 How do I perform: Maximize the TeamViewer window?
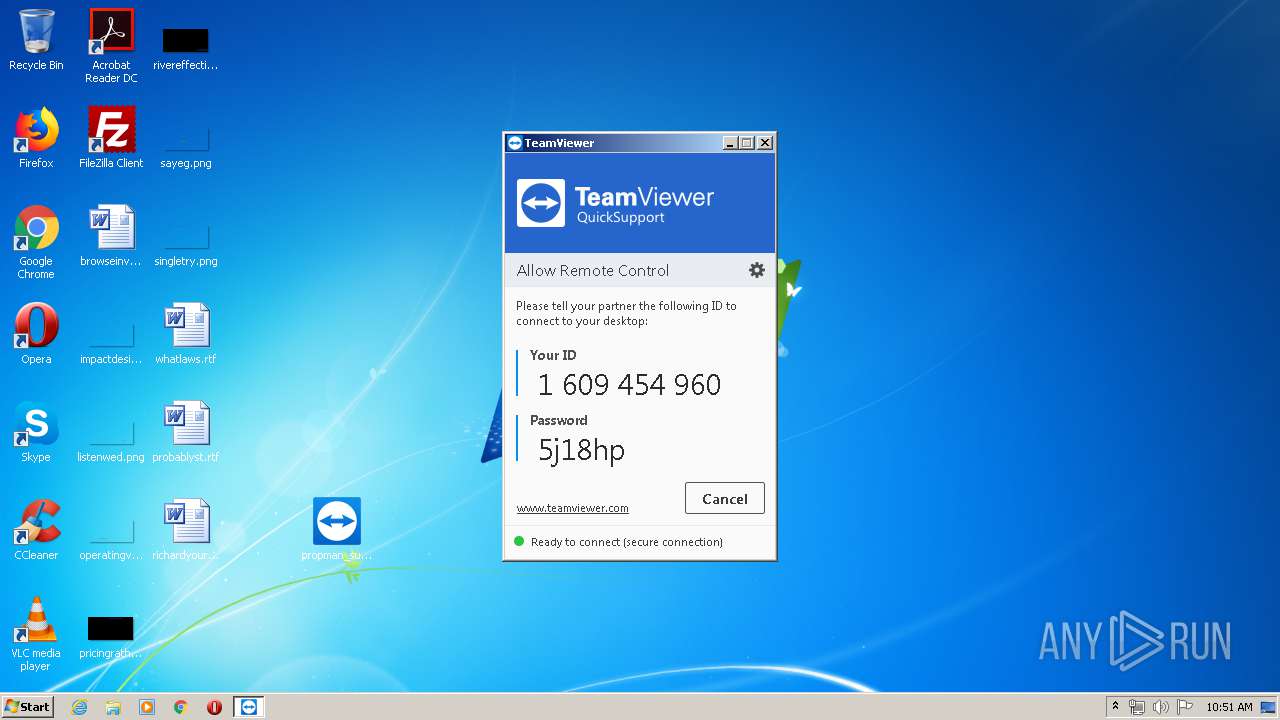click(x=747, y=143)
